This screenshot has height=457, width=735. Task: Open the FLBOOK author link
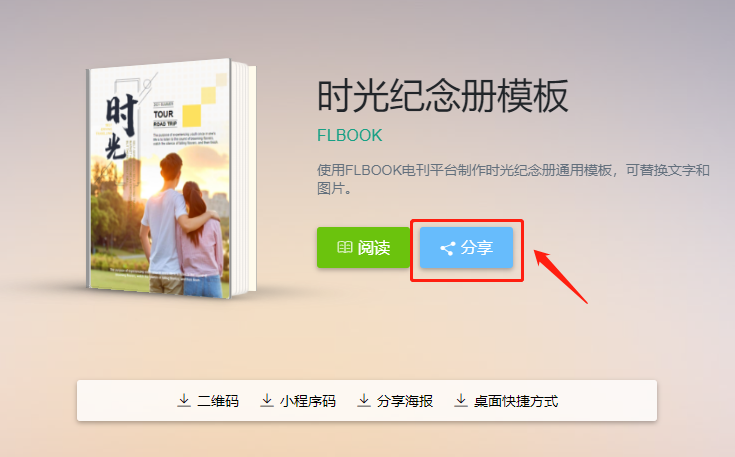(350, 135)
